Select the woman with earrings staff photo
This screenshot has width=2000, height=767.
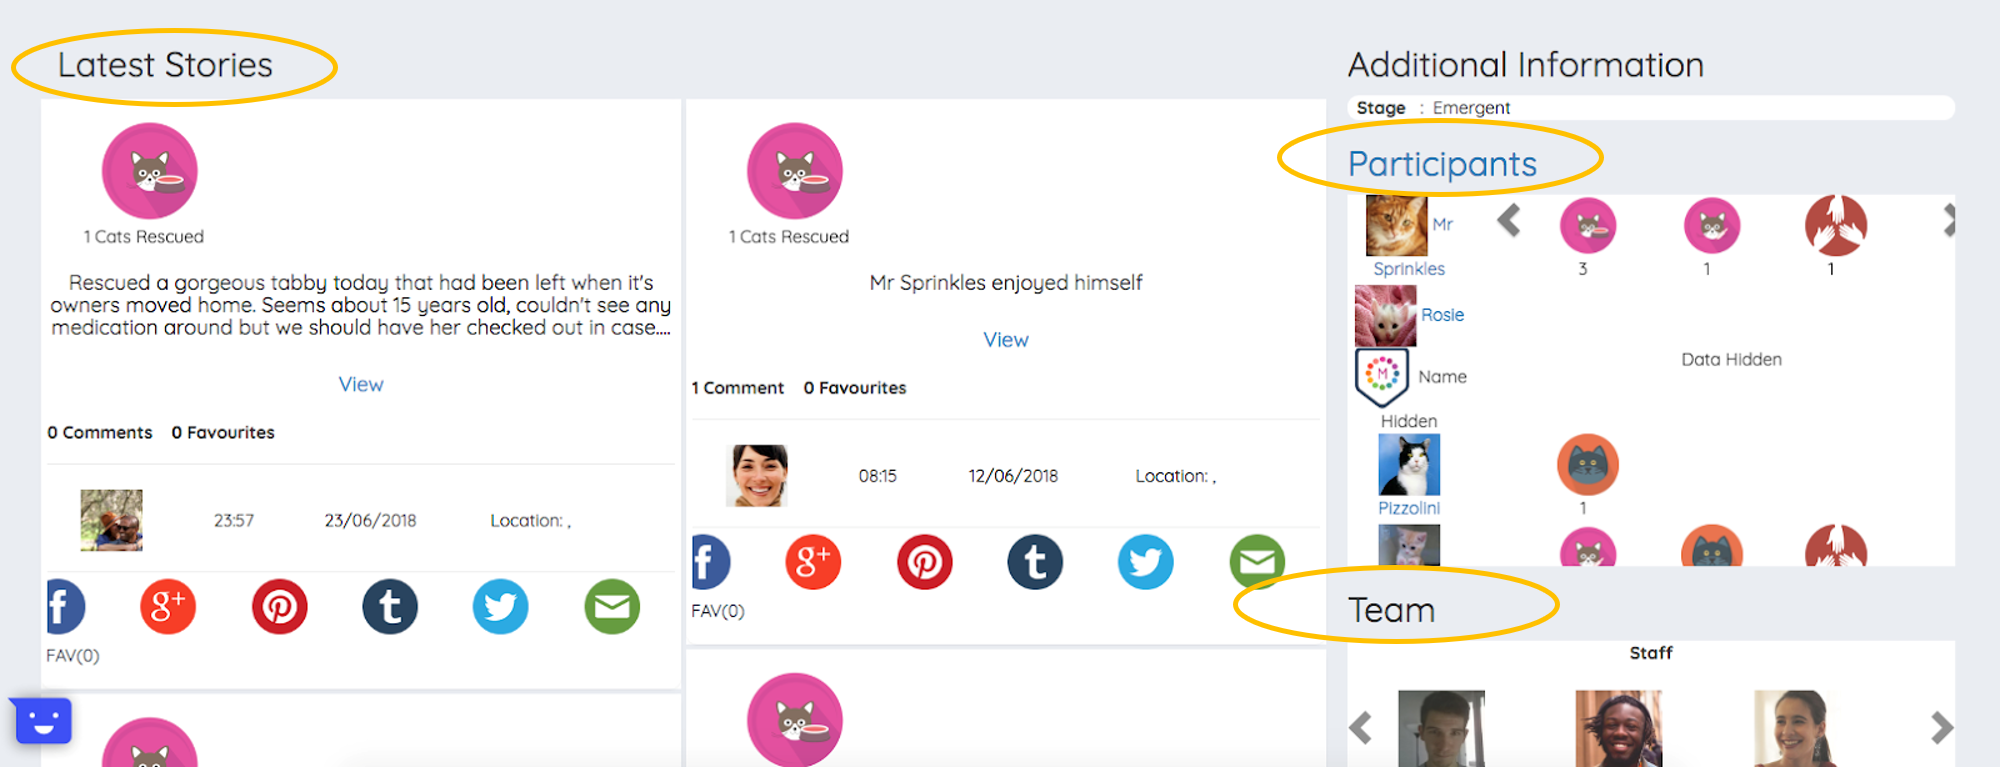(x=1796, y=728)
